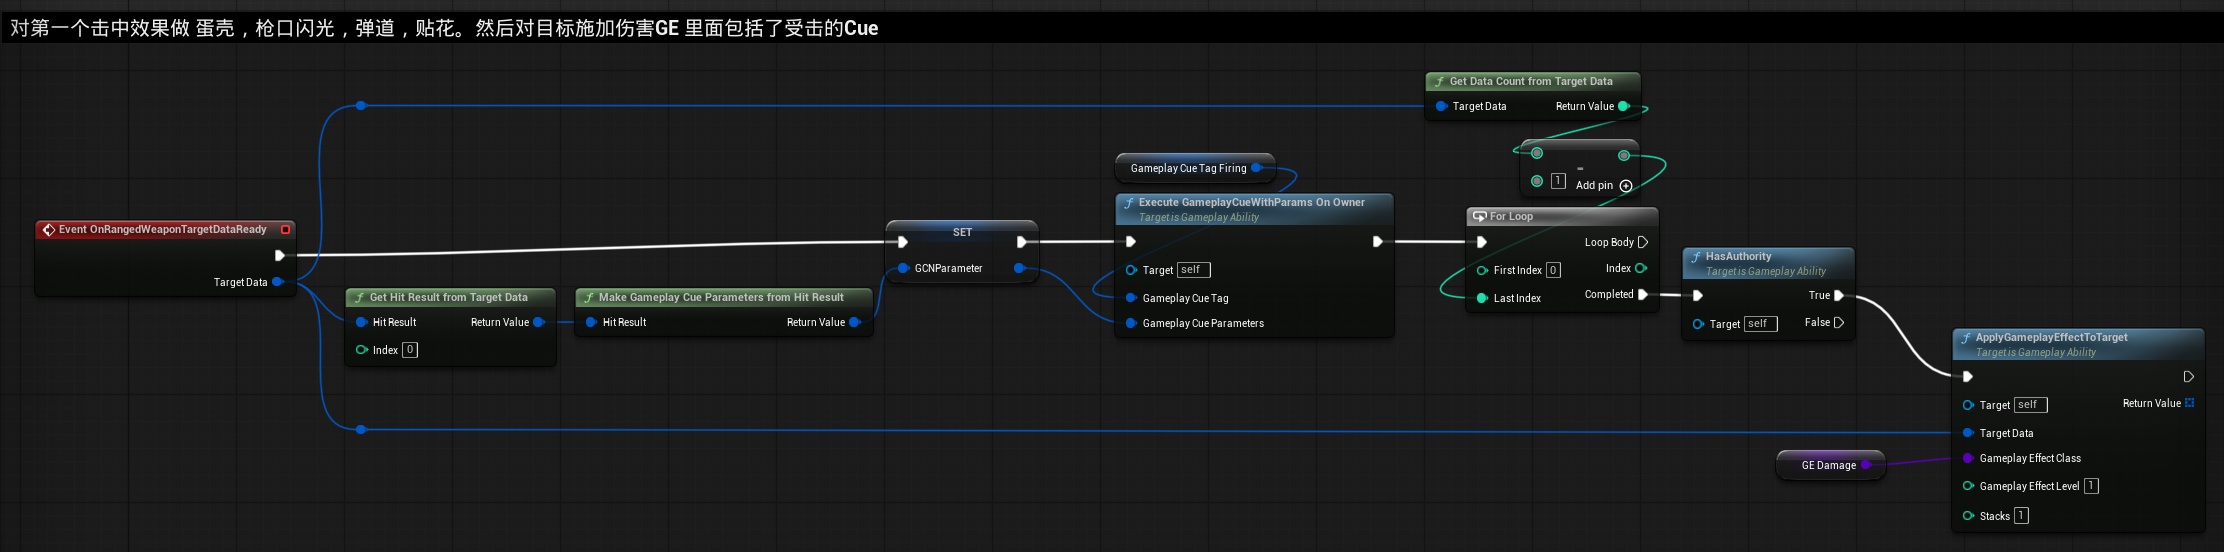The height and width of the screenshot is (552, 2224).
Task: Select the Make Gameplay Cue Parameters node header
Action: pyautogui.click(x=720, y=297)
